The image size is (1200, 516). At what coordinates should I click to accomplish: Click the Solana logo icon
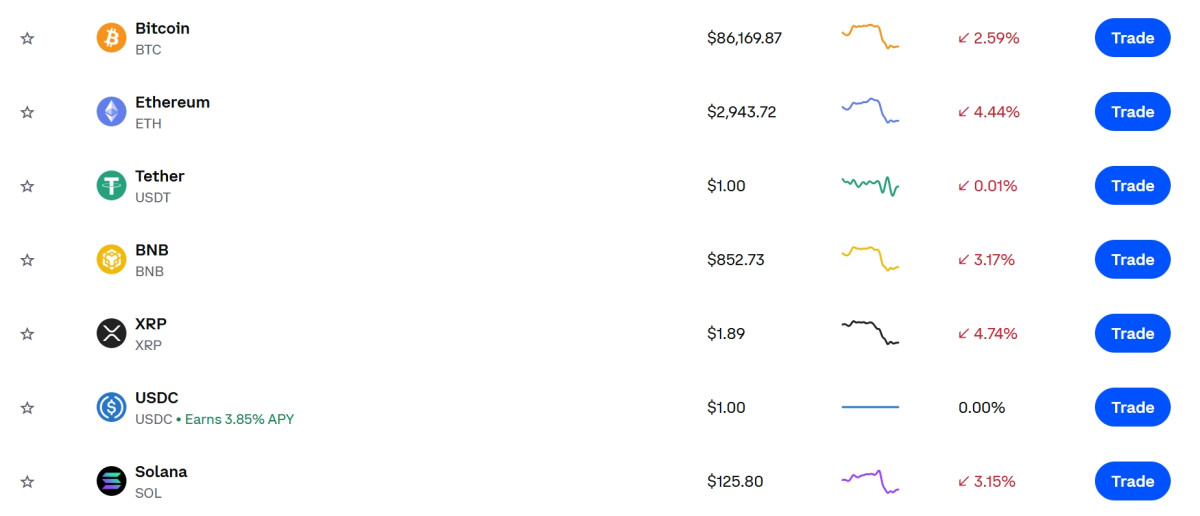tap(111, 482)
